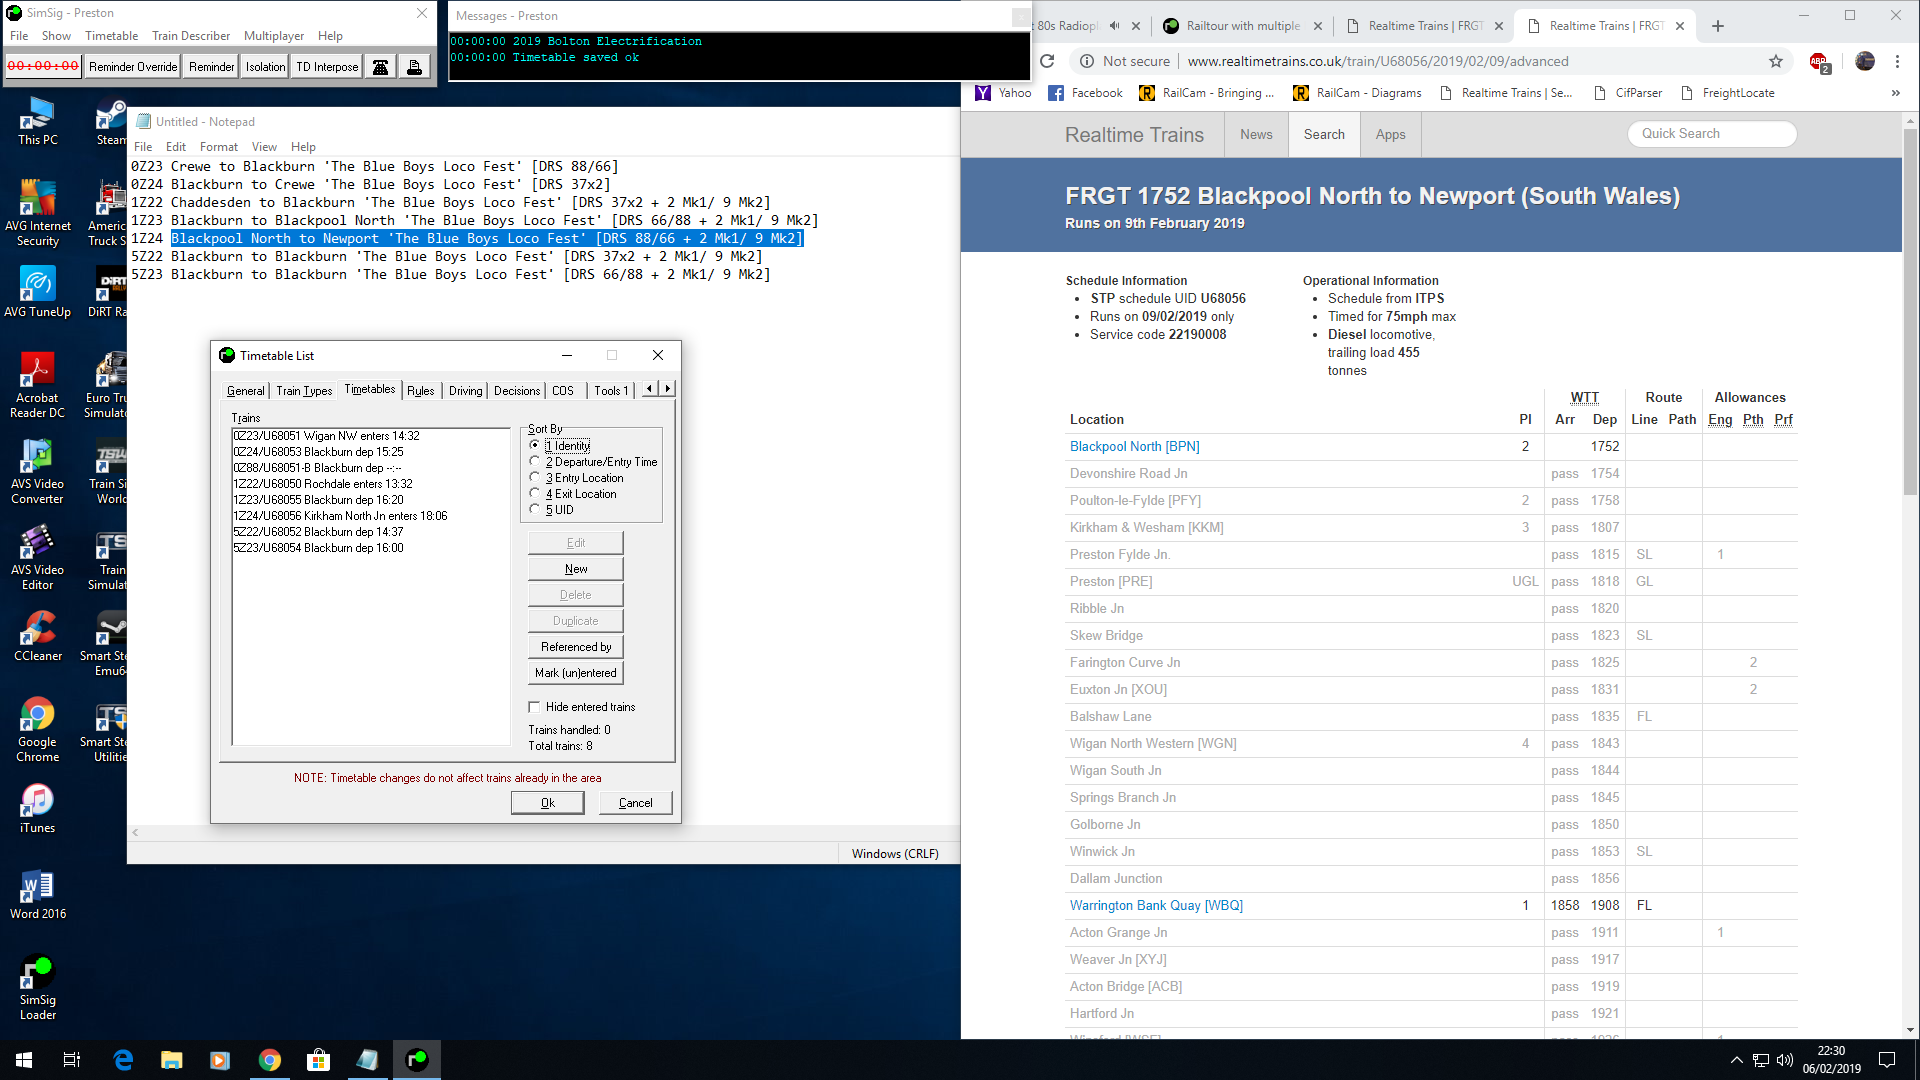
Task: Open SimSig Train Describer menu
Action: pyautogui.click(x=191, y=36)
